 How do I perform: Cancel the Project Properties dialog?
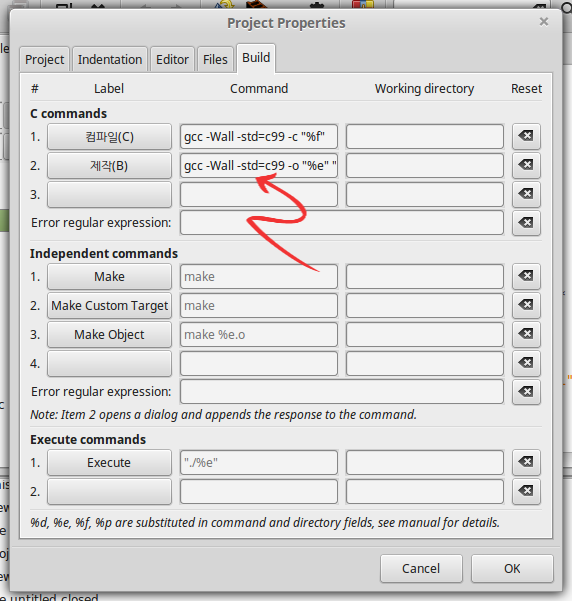coord(421,568)
